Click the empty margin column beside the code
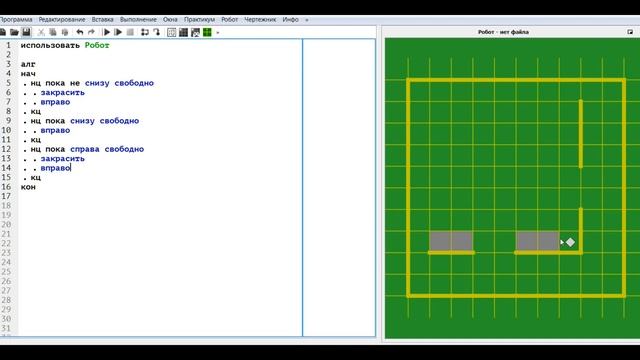640x360 pixels. (339, 188)
